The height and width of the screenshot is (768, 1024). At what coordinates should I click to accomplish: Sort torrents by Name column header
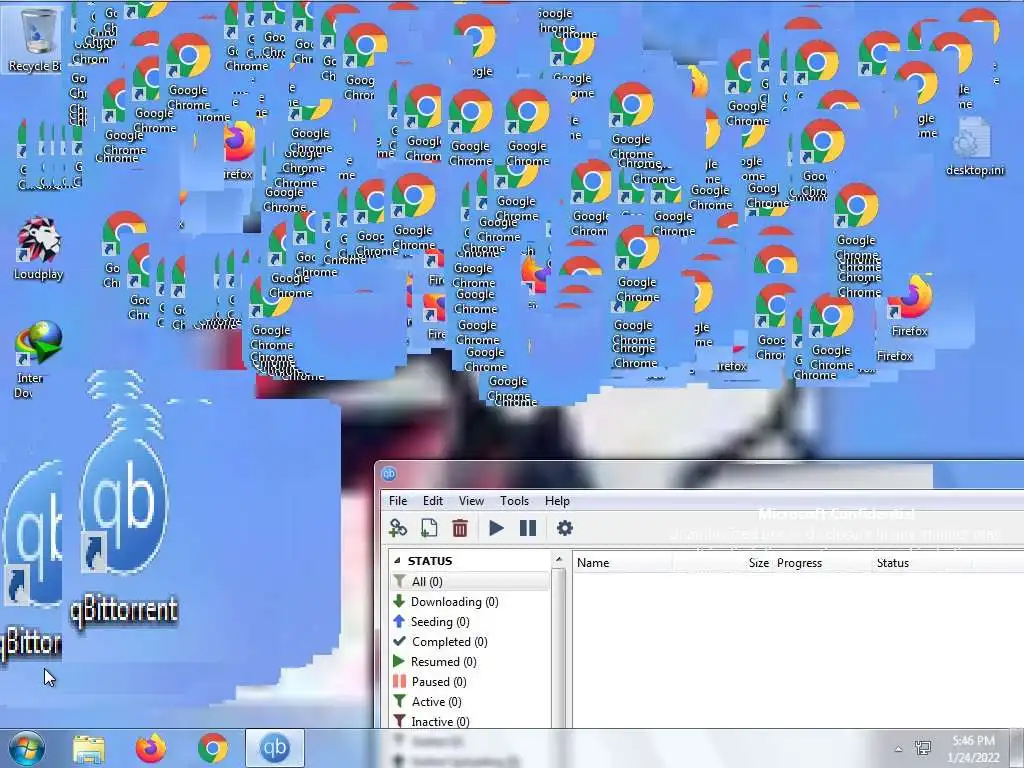622,562
